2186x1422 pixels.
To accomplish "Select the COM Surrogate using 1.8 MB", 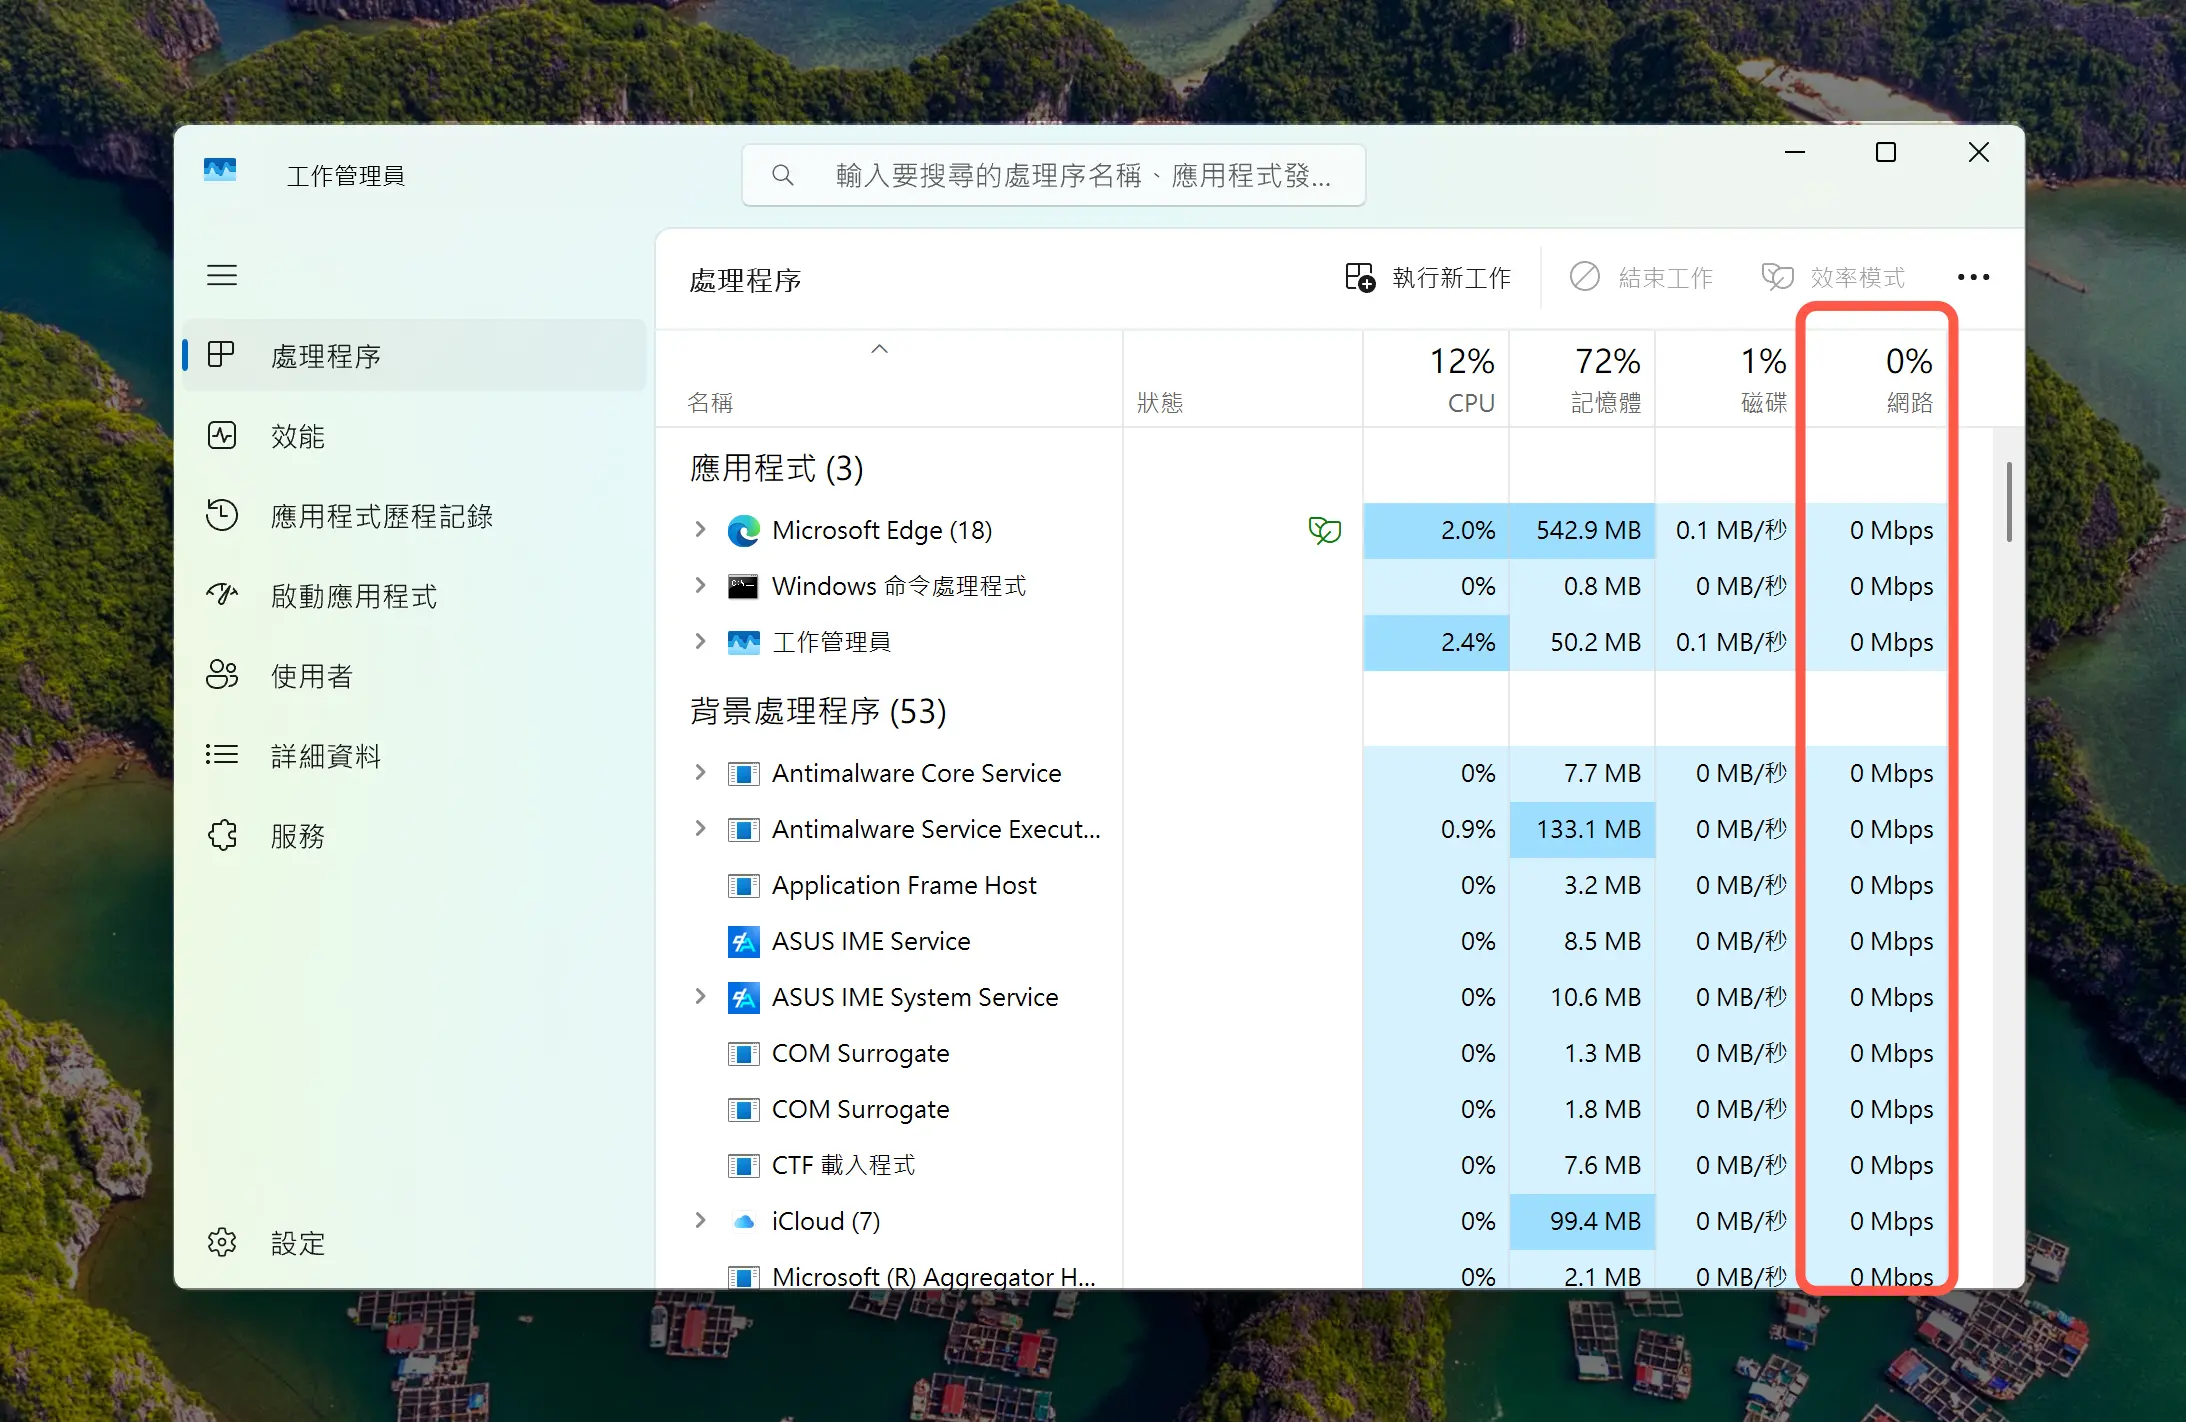I will 1301,1109.
